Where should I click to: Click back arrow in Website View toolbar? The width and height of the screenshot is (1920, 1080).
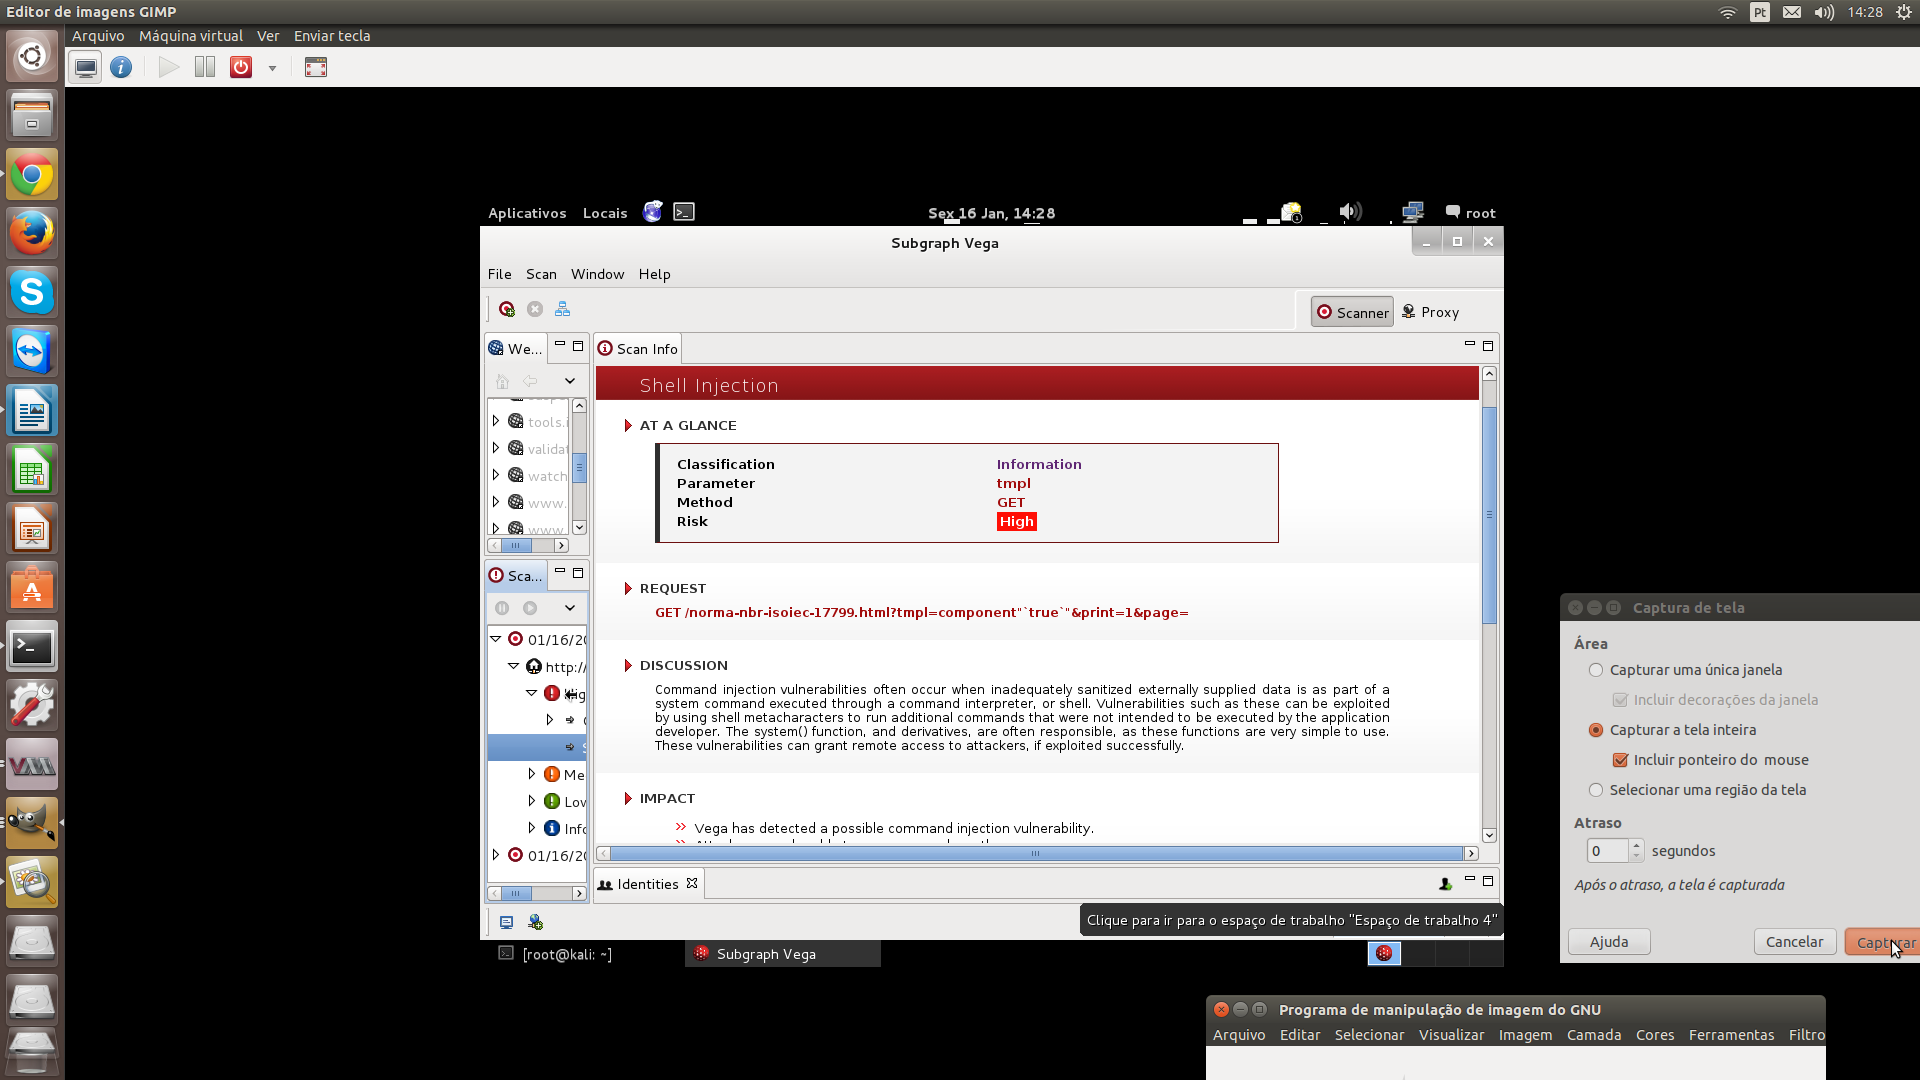(x=530, y=381)
